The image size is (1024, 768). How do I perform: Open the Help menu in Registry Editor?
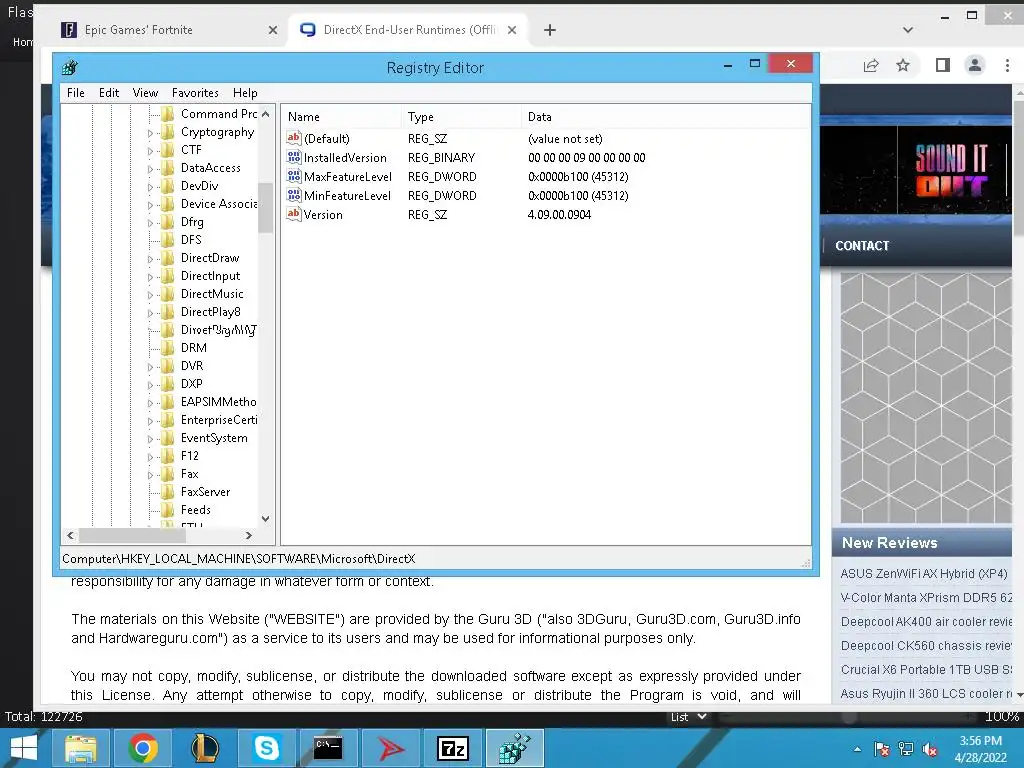tap(246, 93)
